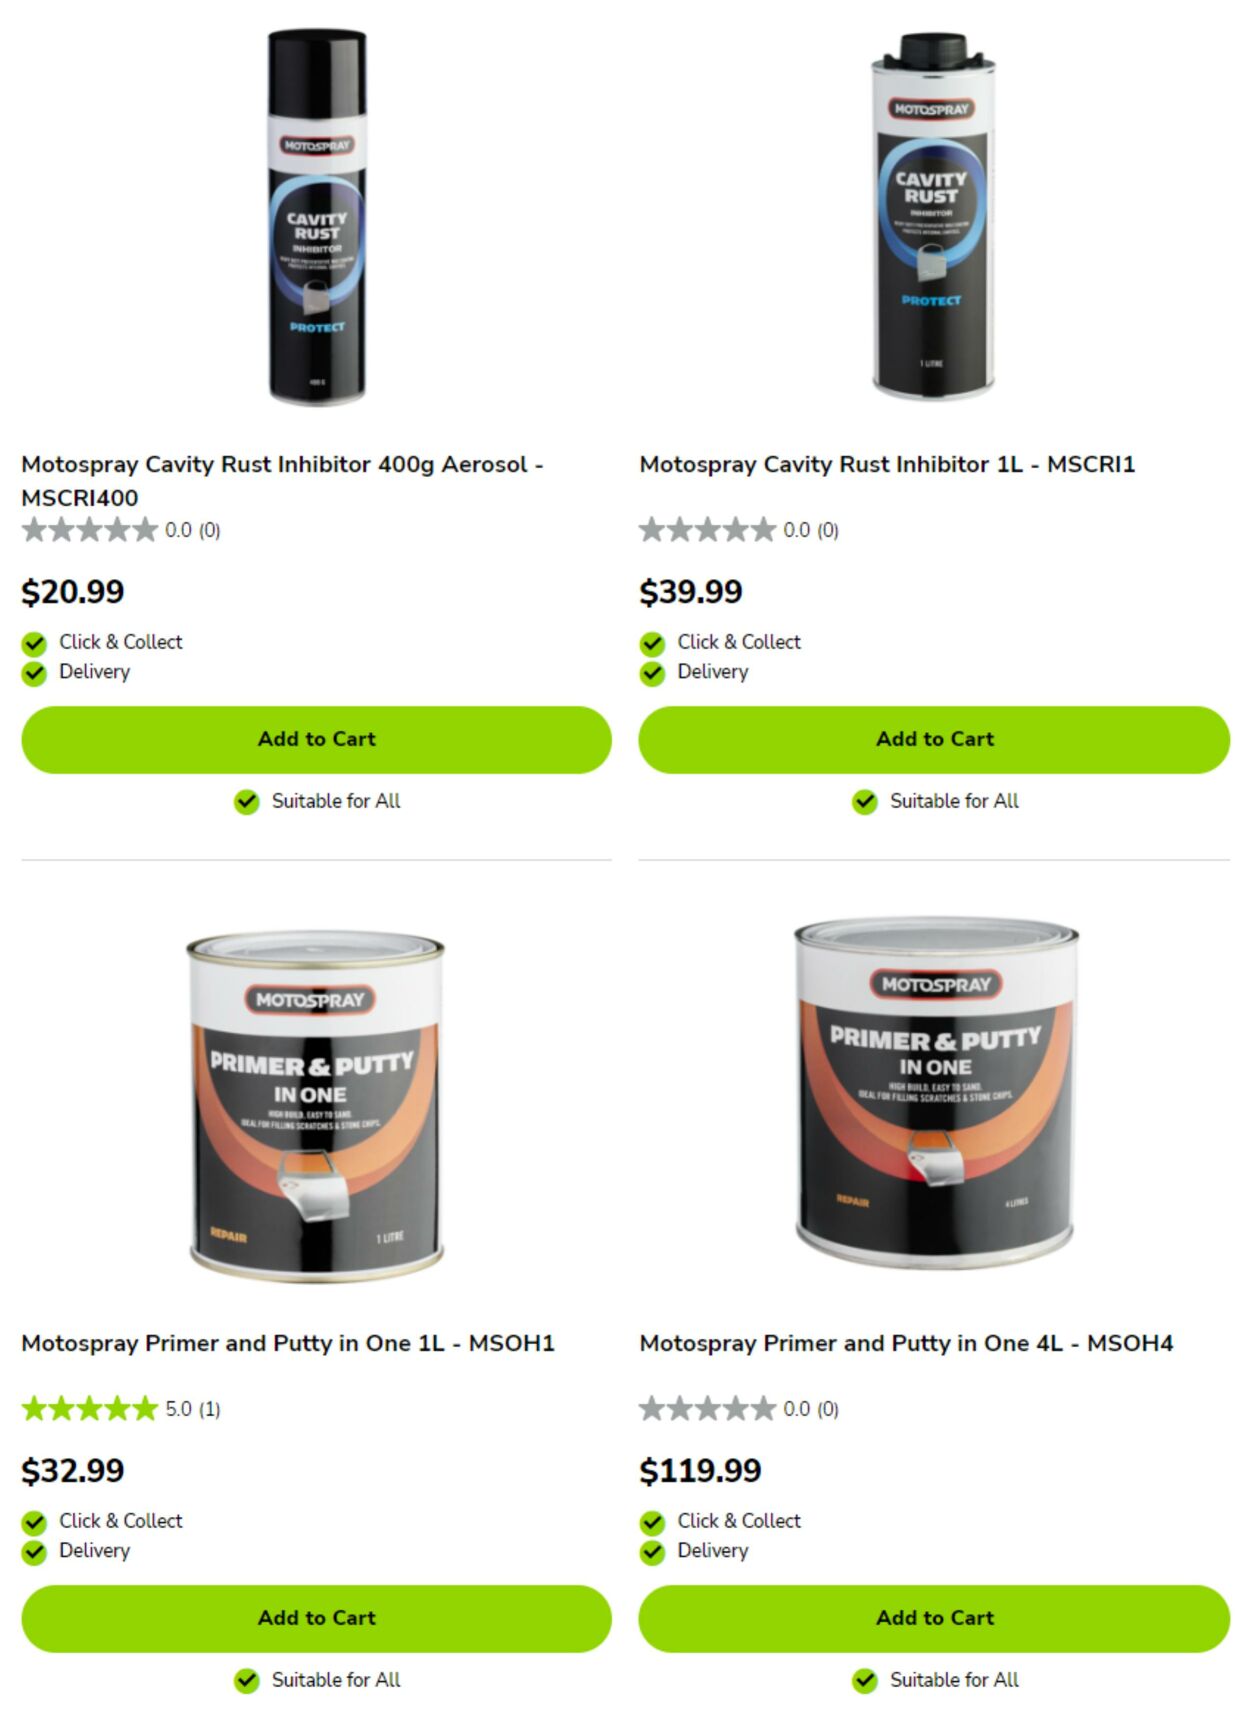Click grey star rating of the 400g Aerosol
Viewport: 1250px width, 1723px height.
pyautogui.click(x=90, y=530)
